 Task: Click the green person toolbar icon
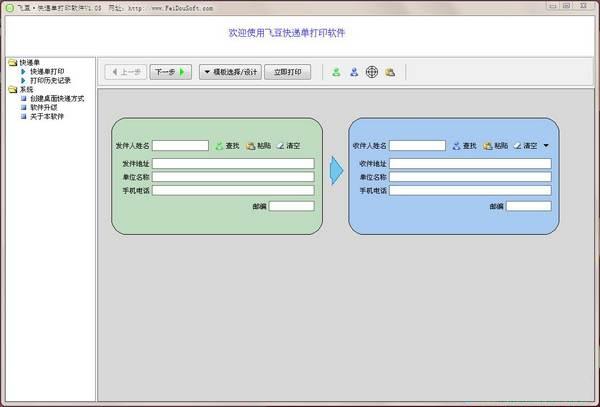336,72
